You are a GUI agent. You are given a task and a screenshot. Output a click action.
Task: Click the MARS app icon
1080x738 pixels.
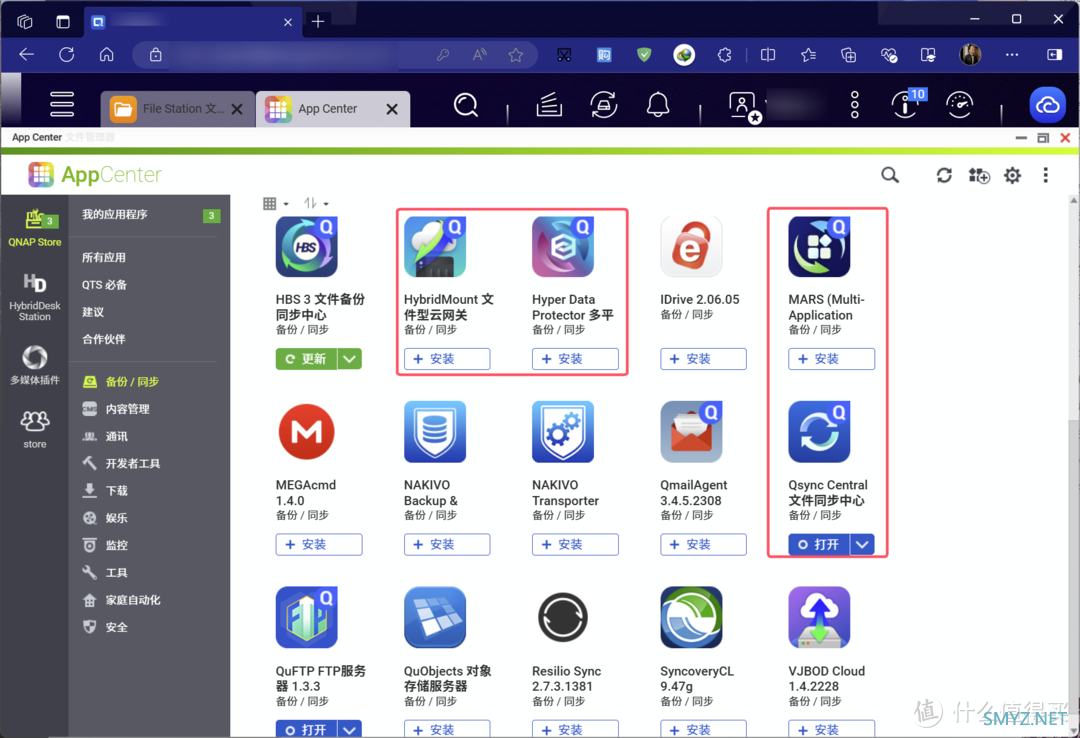pyautogui.click(x=819, y=247)
